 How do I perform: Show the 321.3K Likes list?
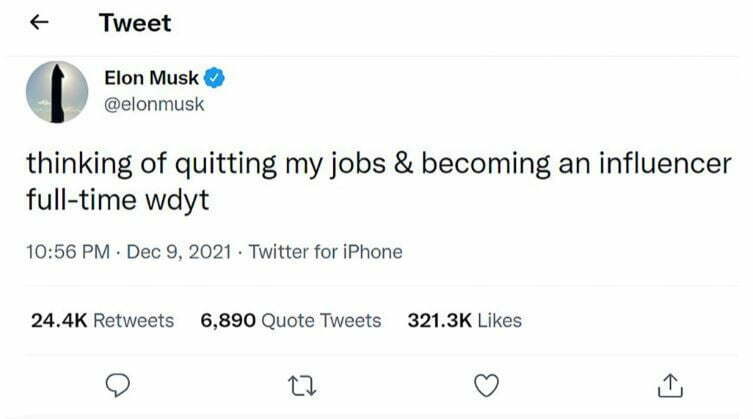pos(464,321)
